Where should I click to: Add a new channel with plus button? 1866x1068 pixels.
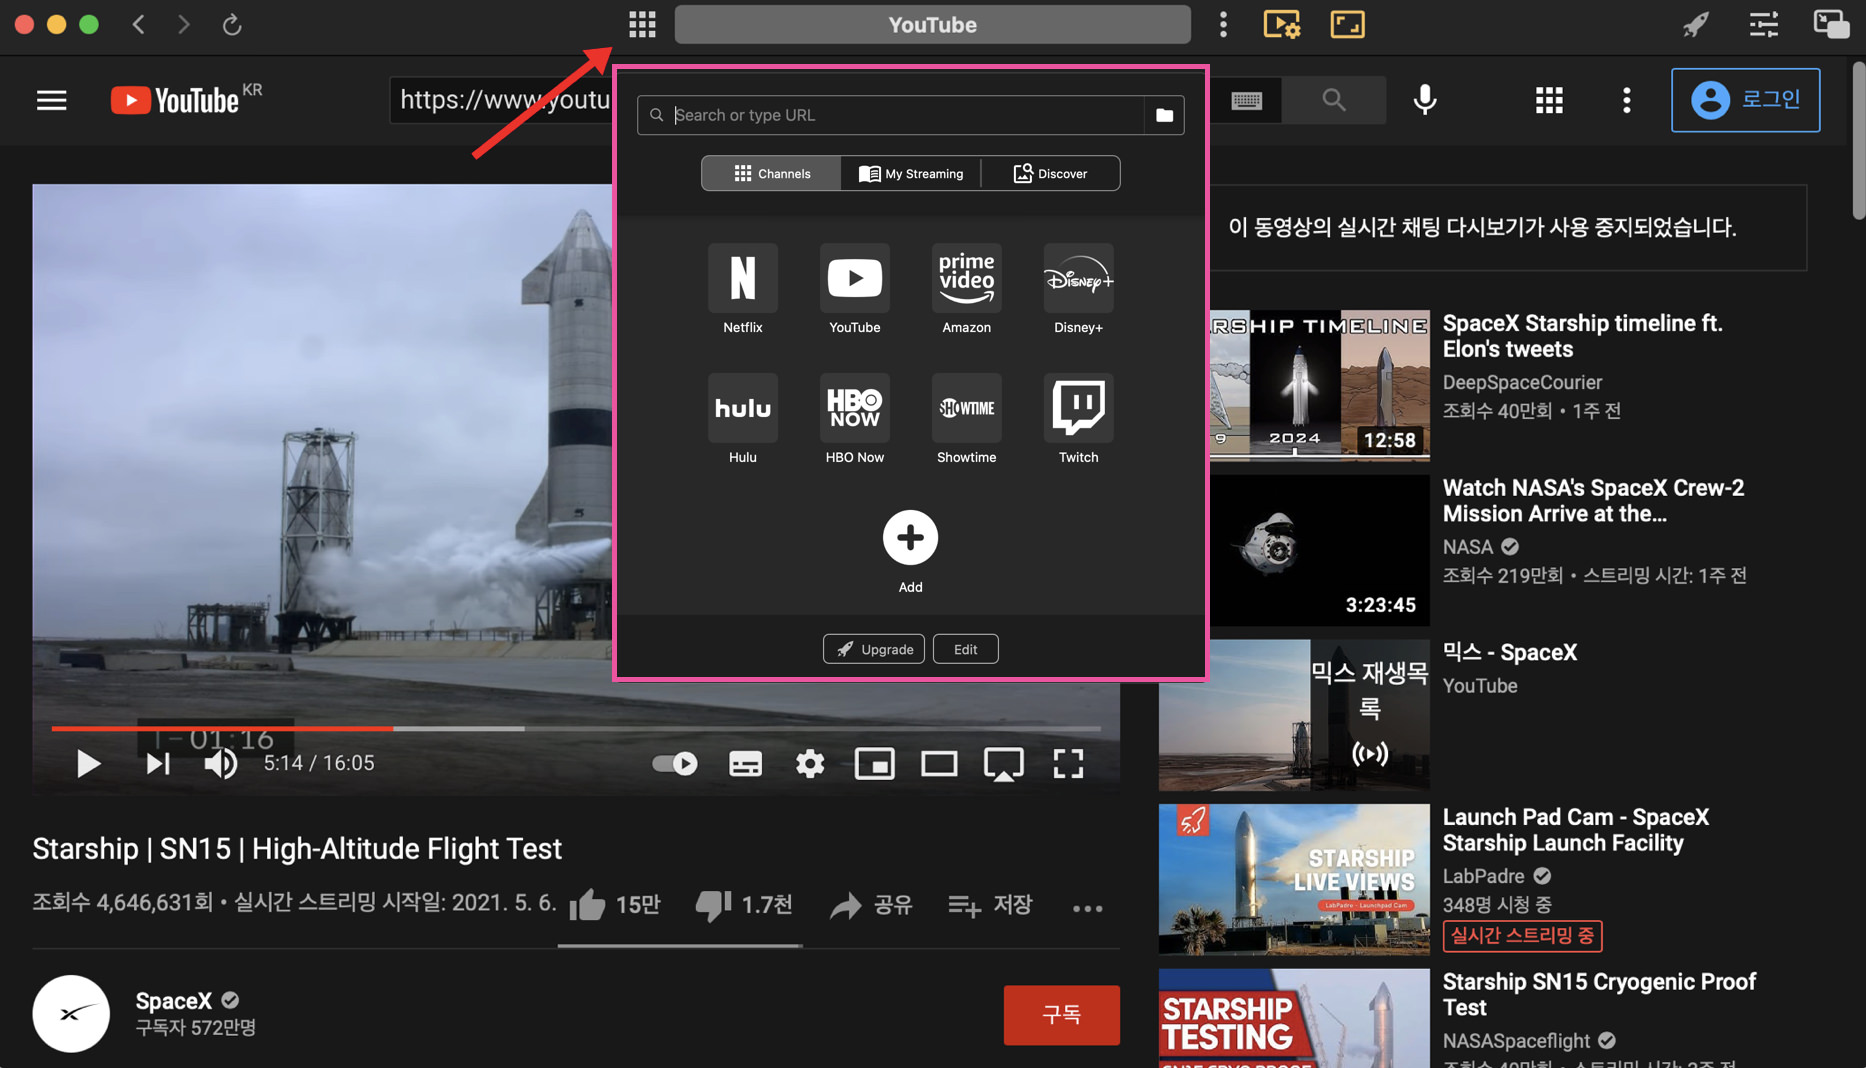coord(910,538)
